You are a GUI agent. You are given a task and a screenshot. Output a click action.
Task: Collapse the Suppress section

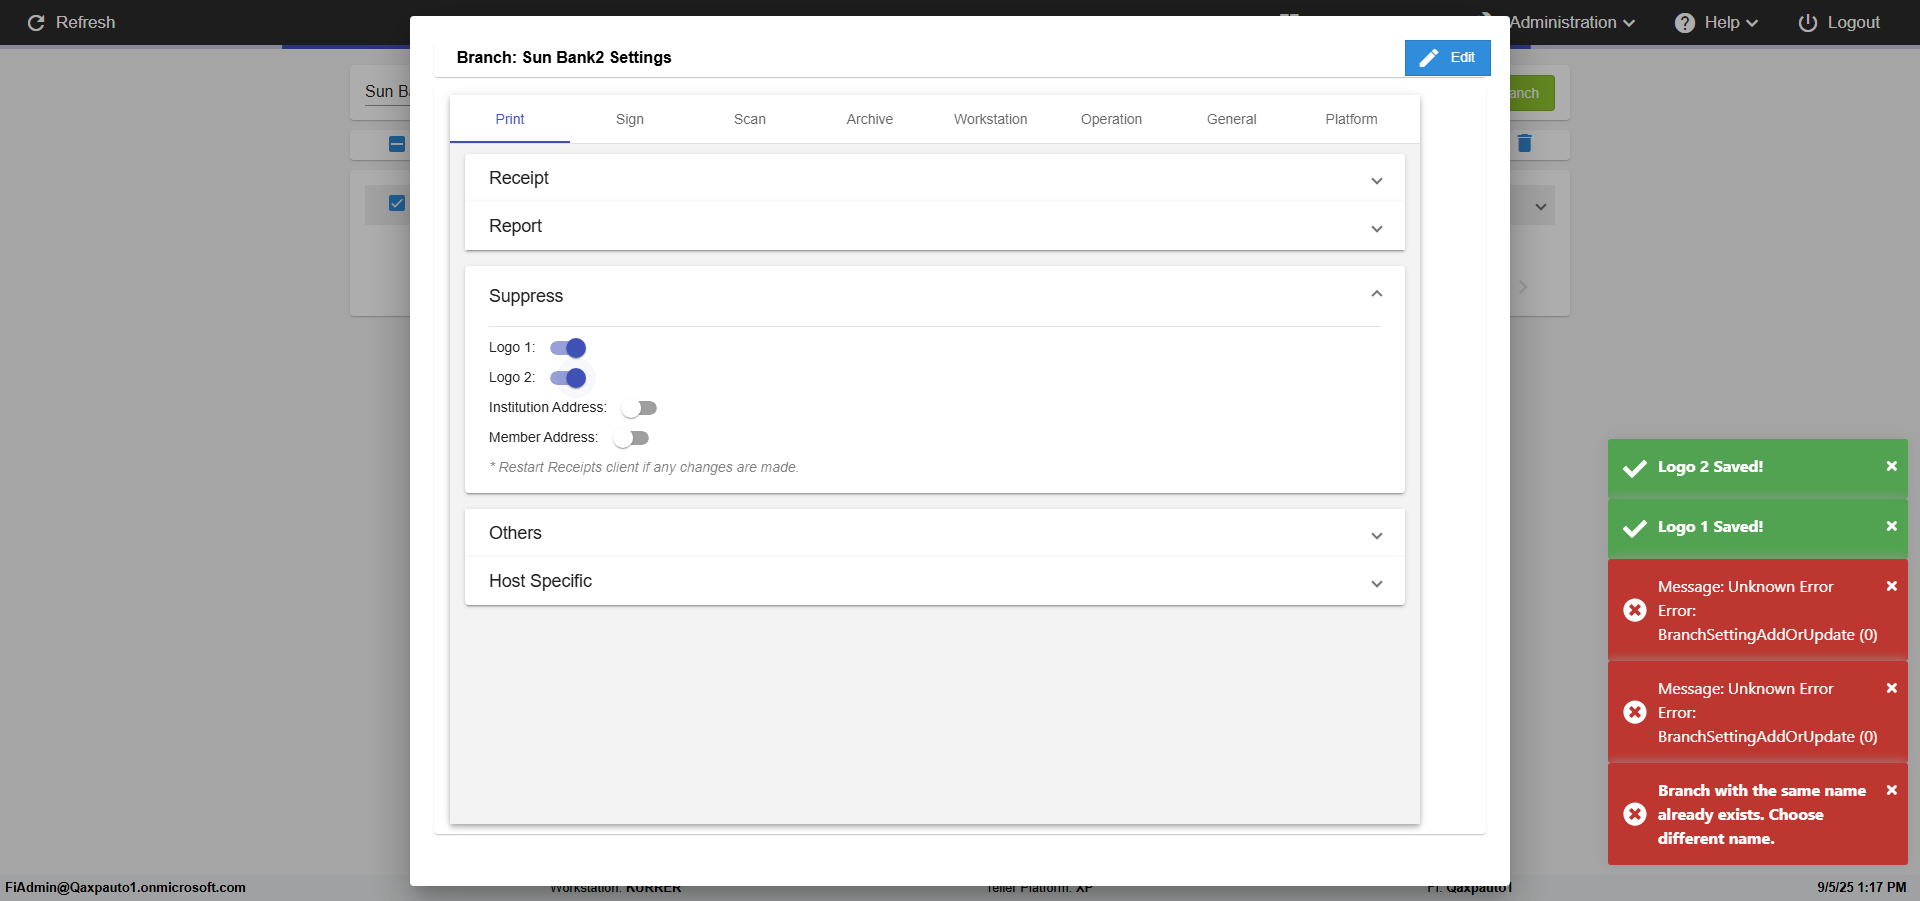click(1376, 295)
